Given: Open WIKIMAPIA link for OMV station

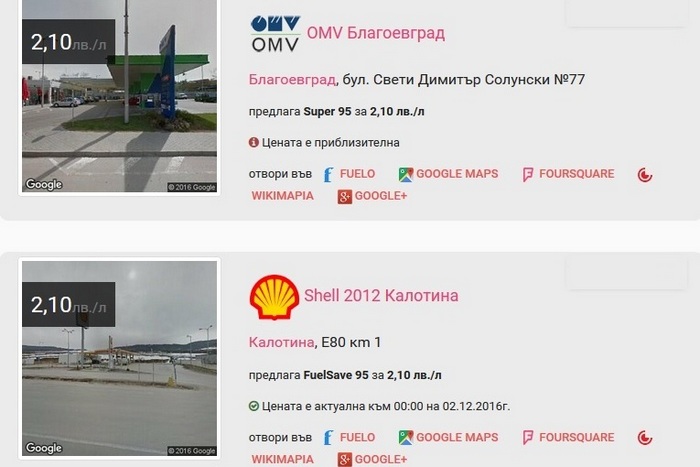Looking at the screenshot, I should pos(283,196).
